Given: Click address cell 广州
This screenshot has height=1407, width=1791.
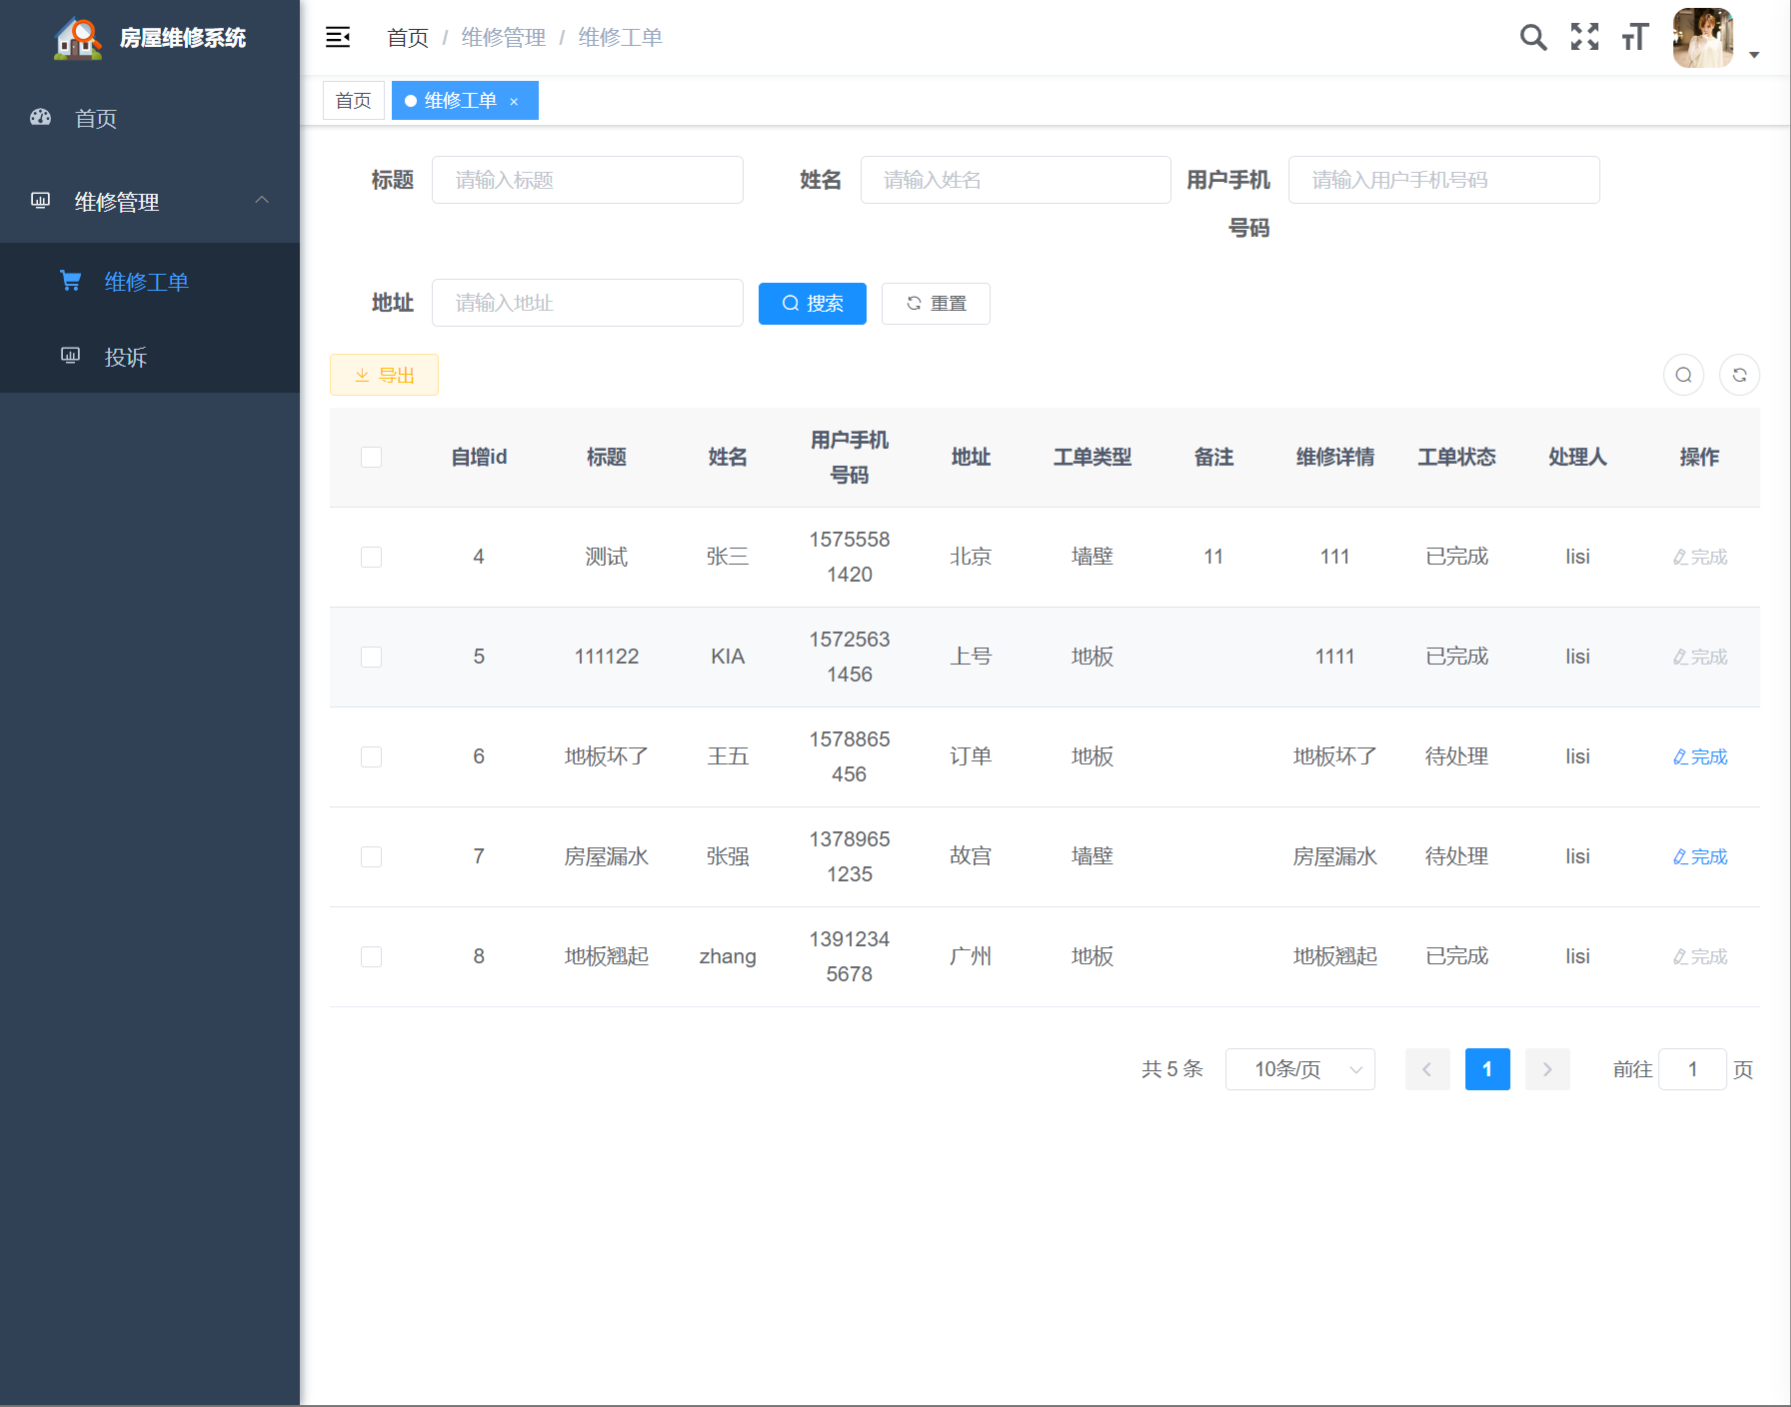Looking at the screenshot, I should point(971,957).
